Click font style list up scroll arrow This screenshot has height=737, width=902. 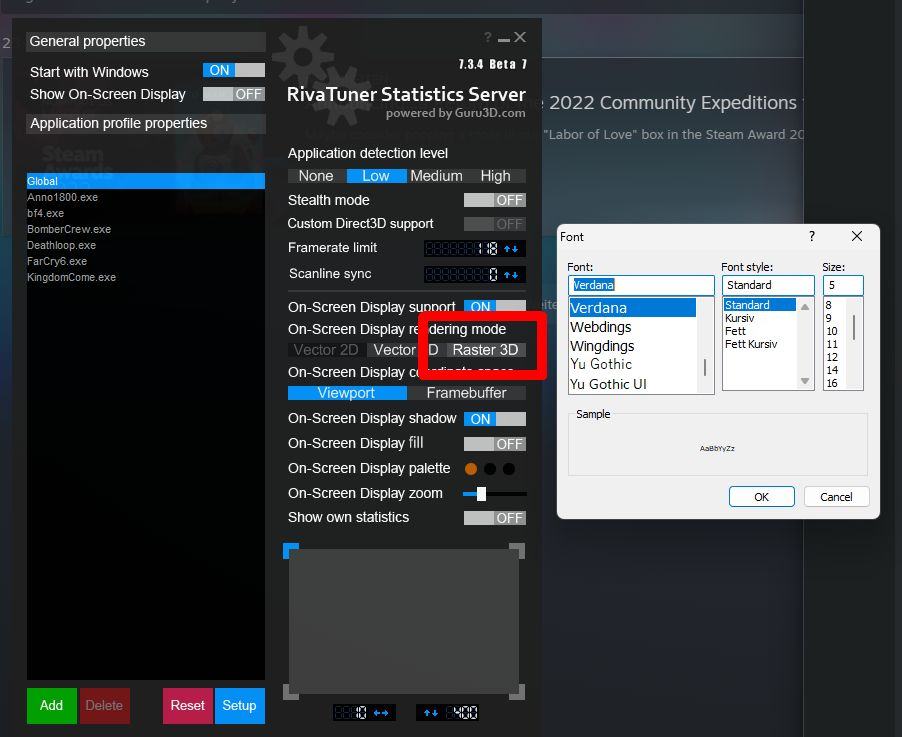805,307
